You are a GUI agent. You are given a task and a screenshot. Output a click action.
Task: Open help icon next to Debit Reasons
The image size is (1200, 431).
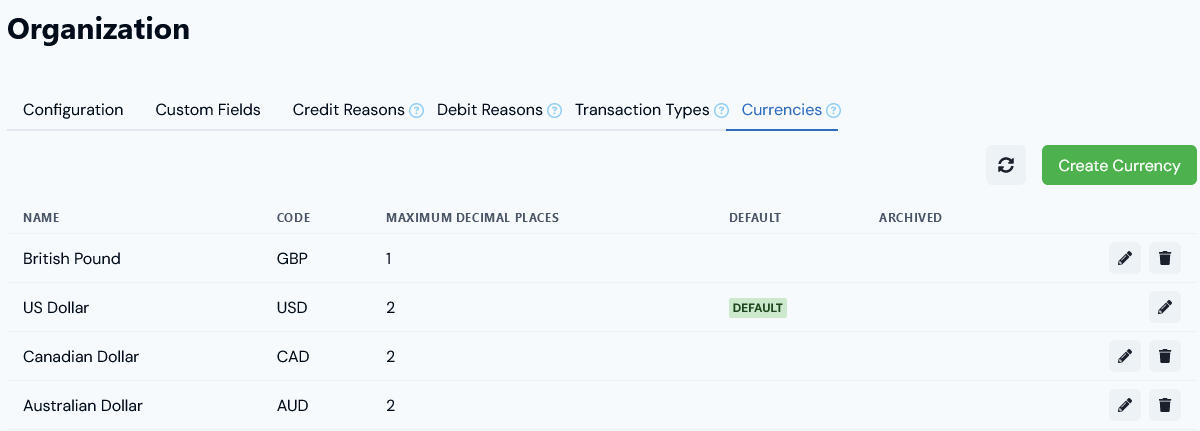click(554, 110)
